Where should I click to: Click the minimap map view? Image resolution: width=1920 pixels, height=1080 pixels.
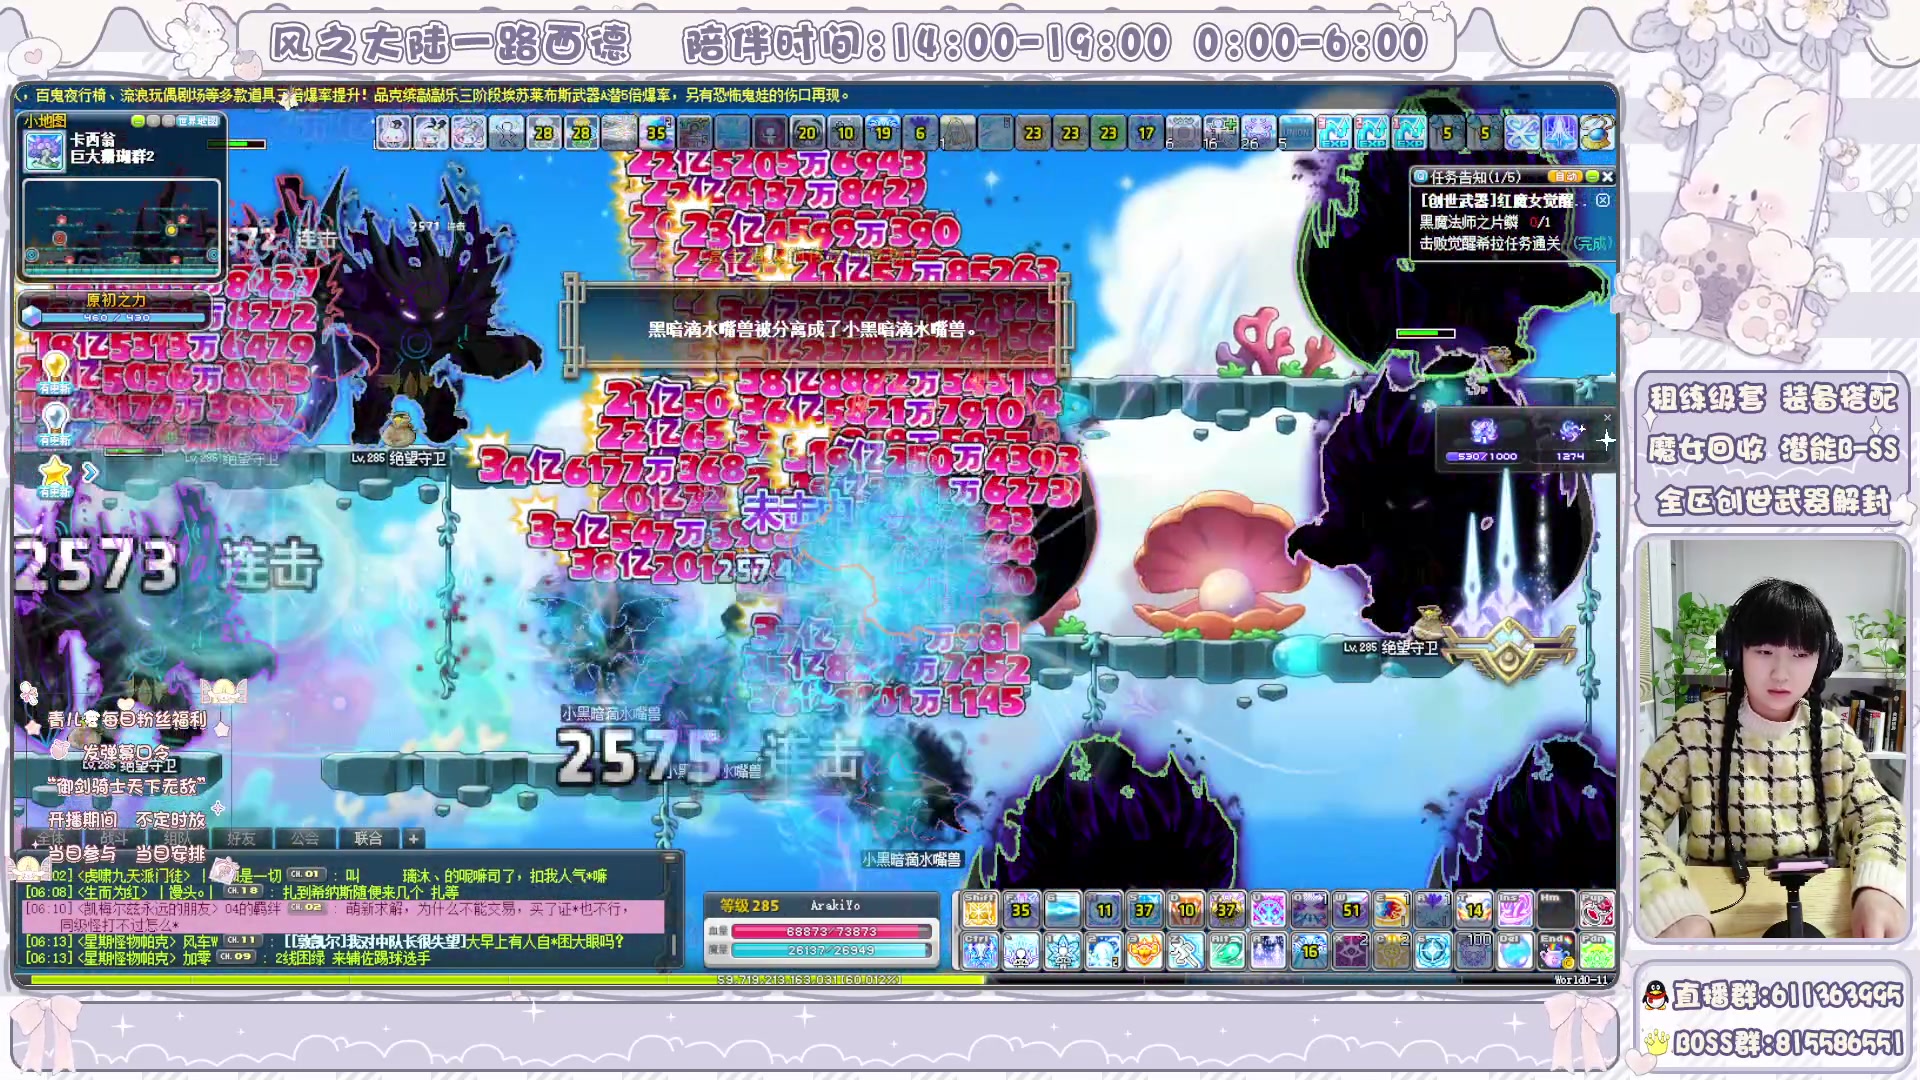(x=121, y=228)
